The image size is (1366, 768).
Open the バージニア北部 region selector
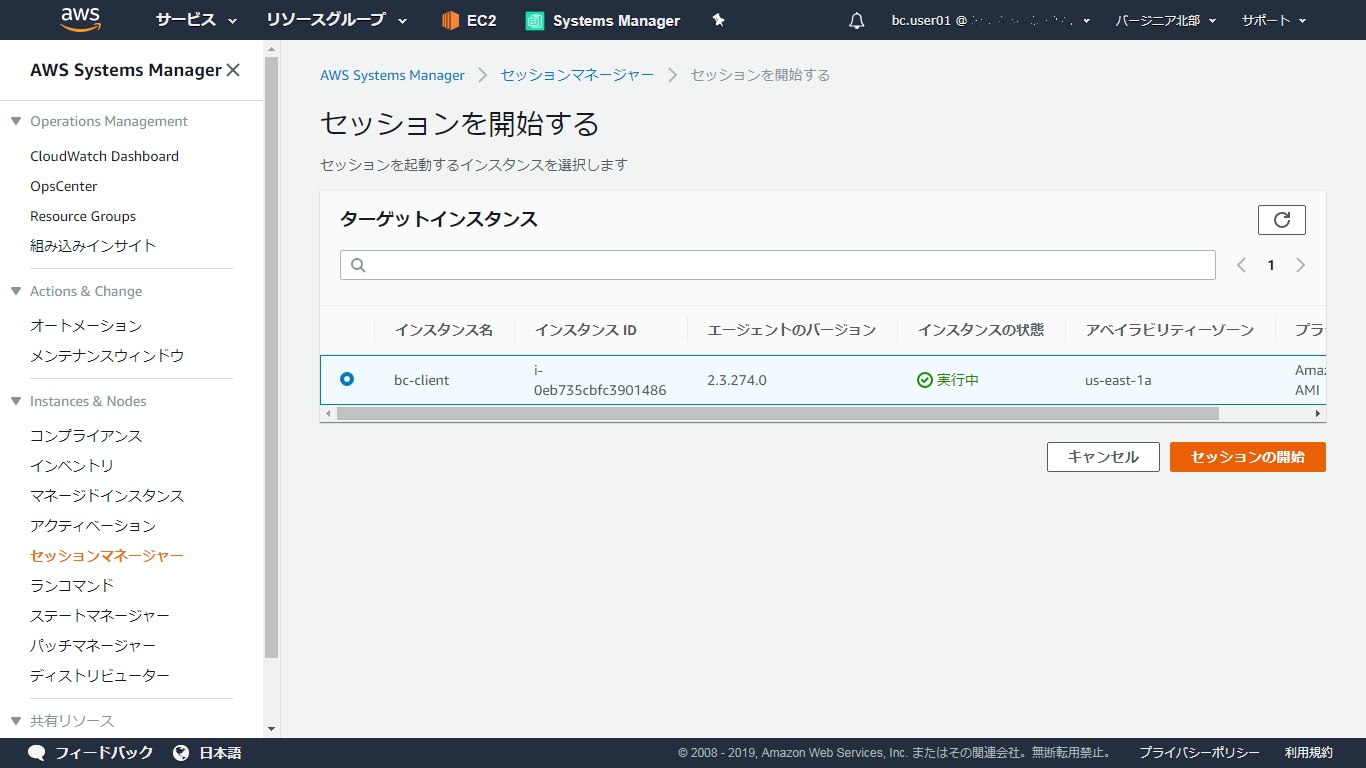click(x=1166, y=20)
